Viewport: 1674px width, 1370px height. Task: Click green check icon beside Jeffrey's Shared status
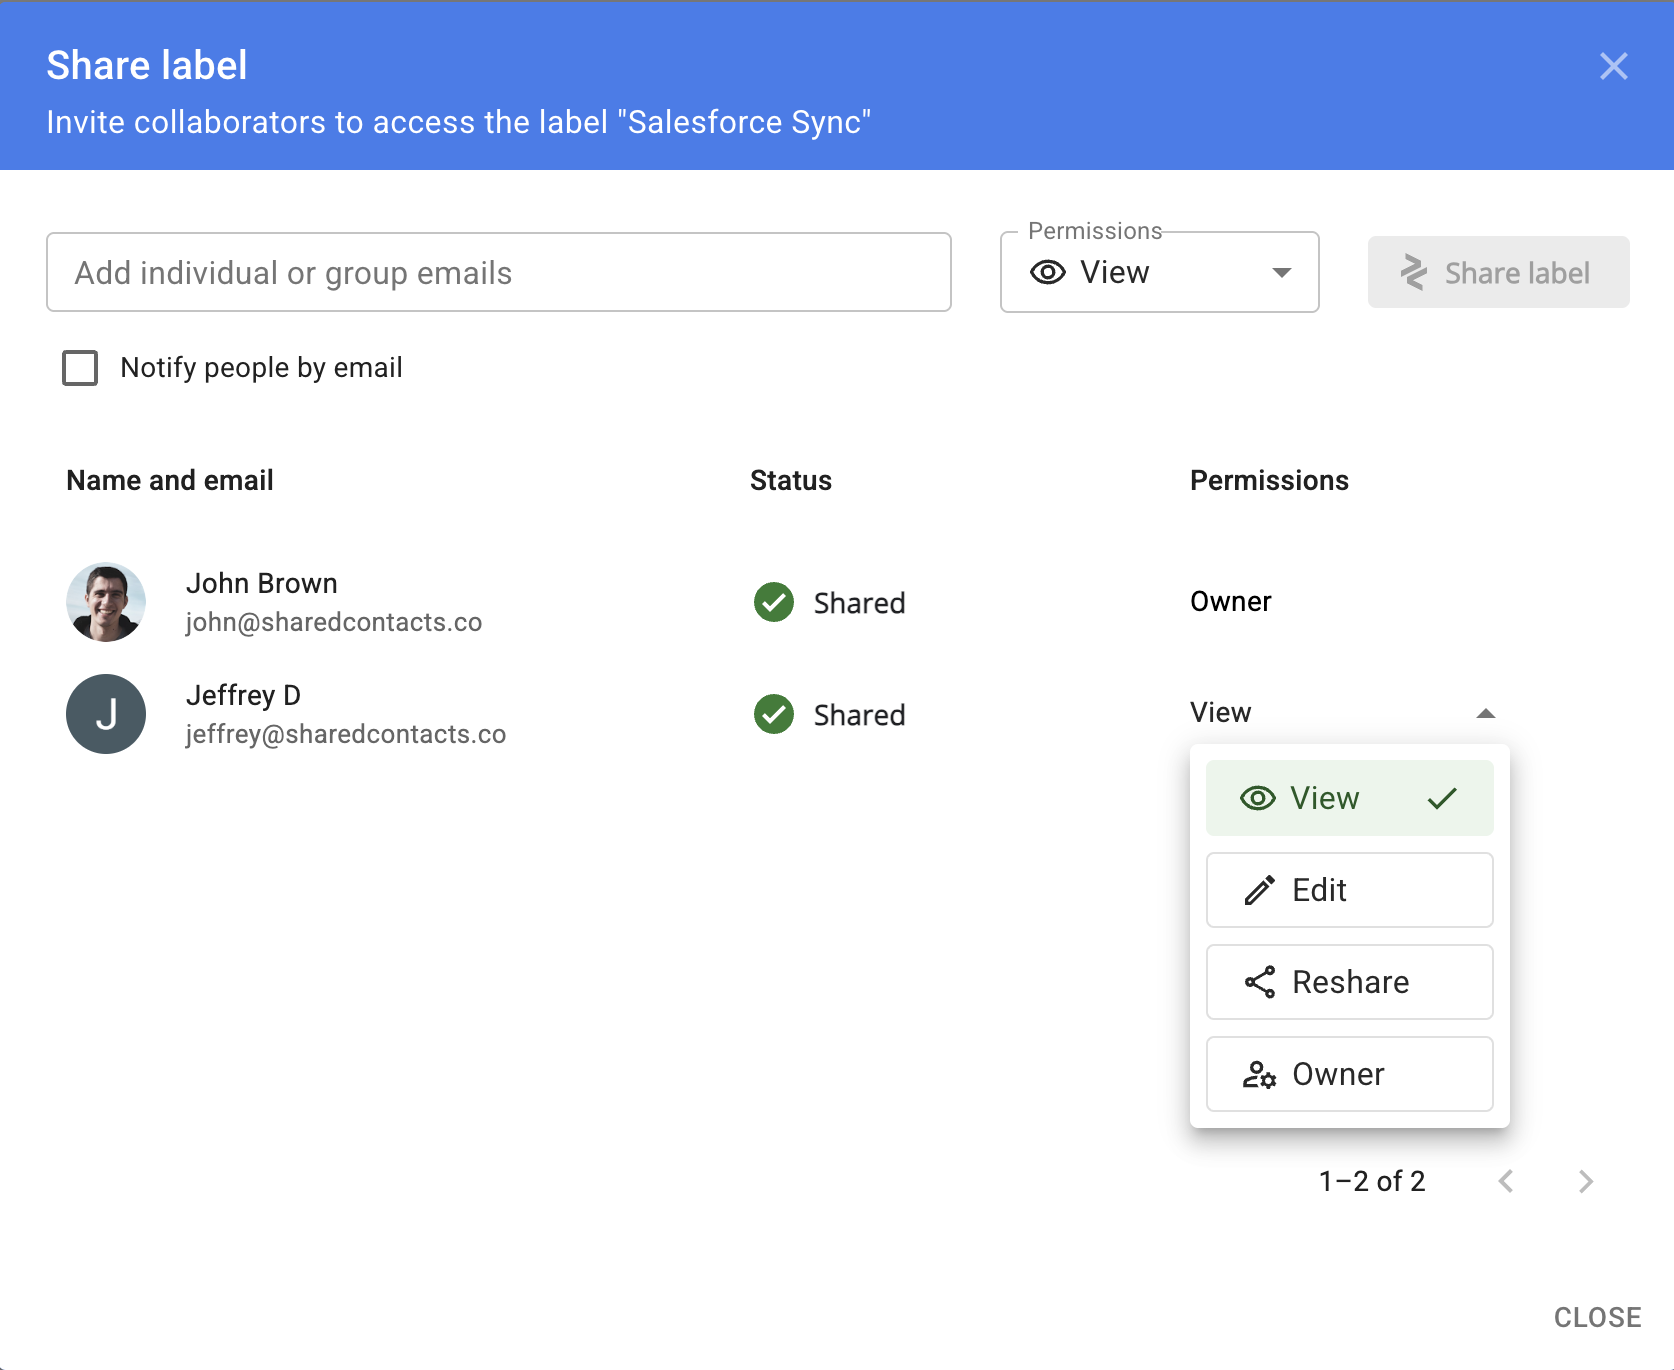773,714
